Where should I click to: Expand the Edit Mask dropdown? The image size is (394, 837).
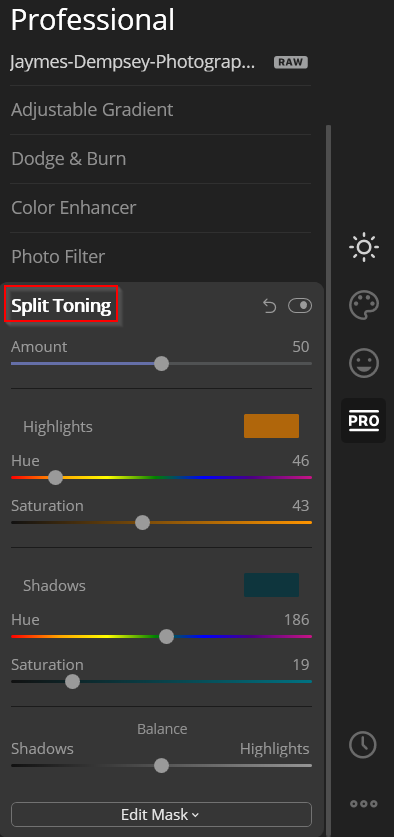point(161,815)
